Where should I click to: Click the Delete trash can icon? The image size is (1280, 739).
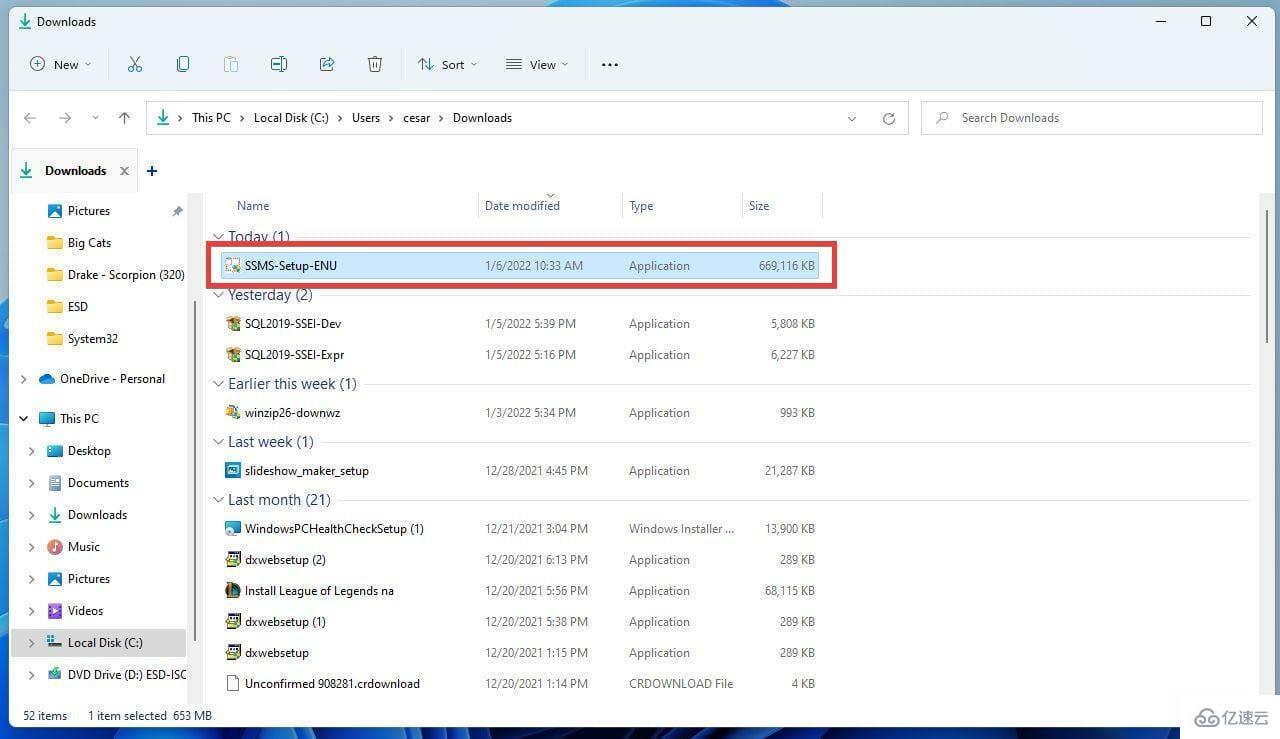click(375, 64)
